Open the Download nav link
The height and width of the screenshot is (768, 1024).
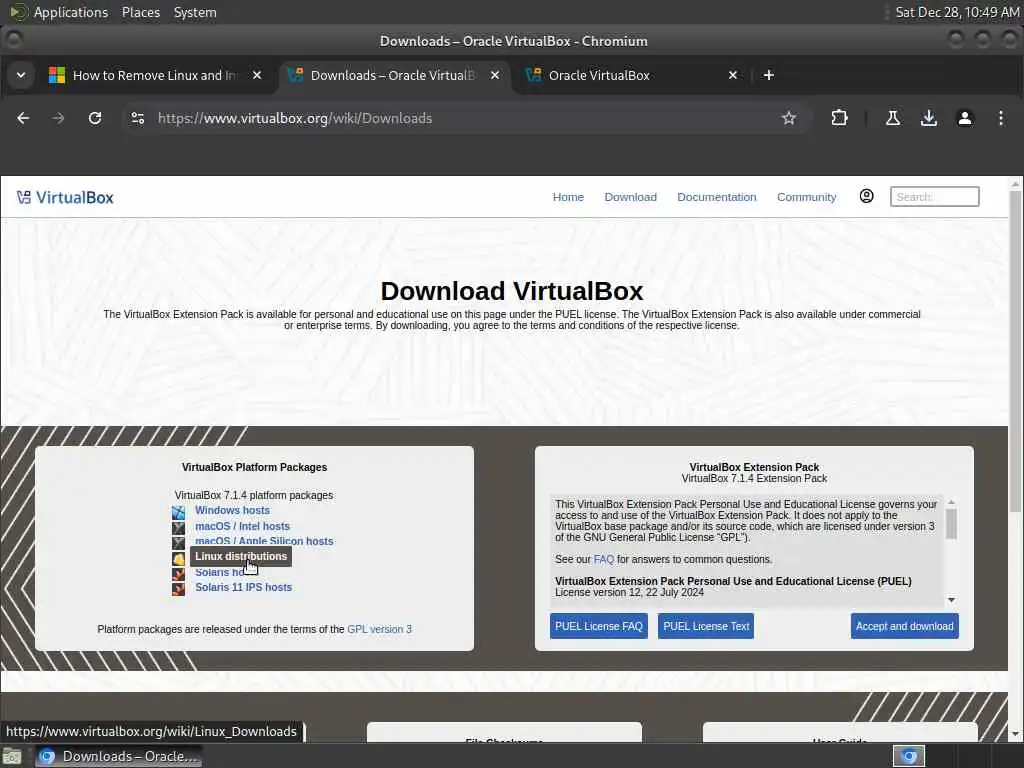[x=630, y=197]
